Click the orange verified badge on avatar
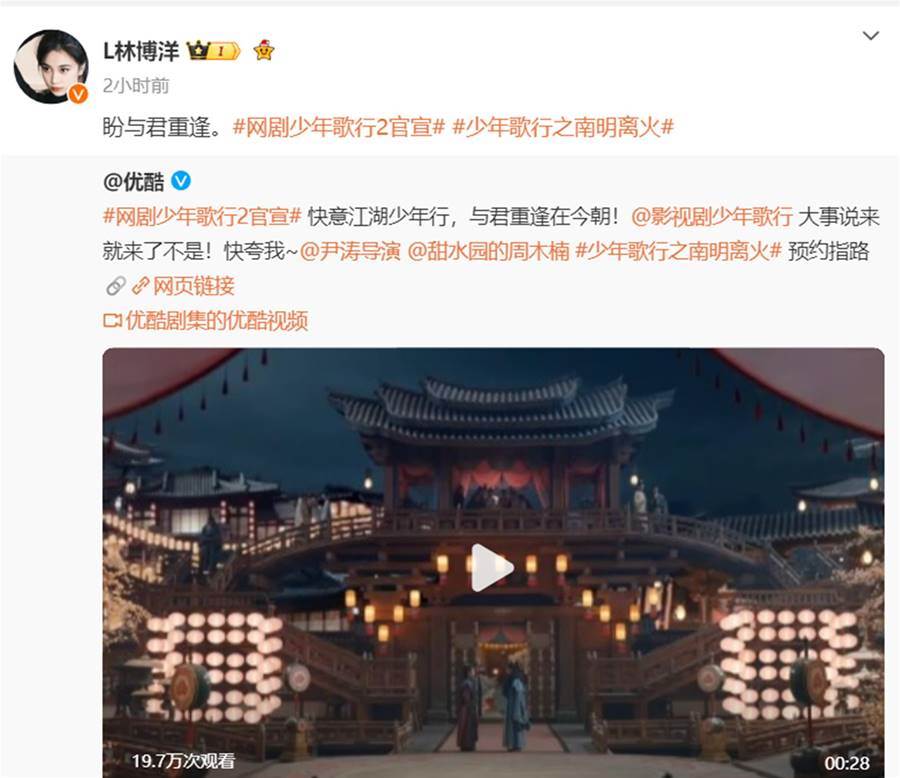Screen dimensions: 900x778 tap(78, 94)
